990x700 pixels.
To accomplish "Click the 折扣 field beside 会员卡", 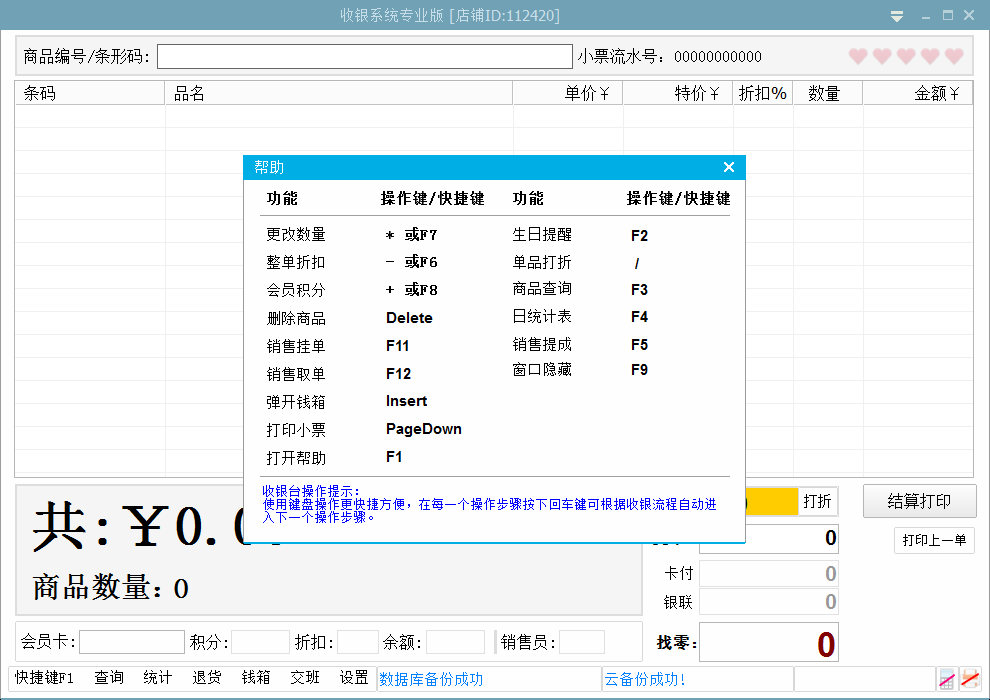I will [x=357, y=642].
